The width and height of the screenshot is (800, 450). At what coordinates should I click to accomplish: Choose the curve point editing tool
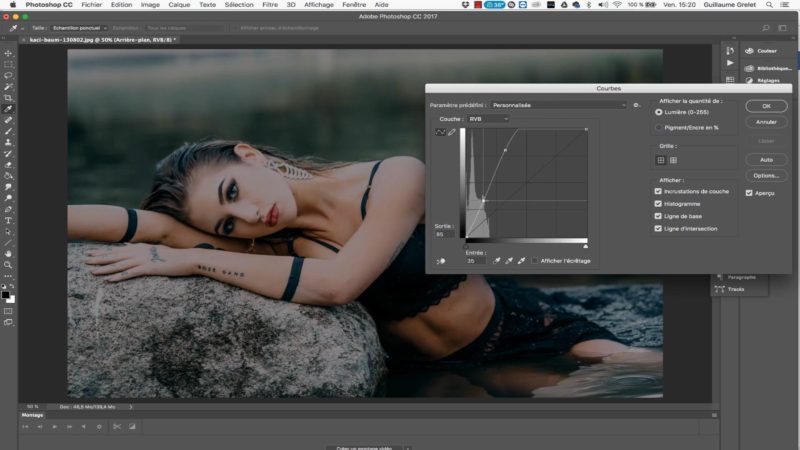pyautogui.click(x=440, y=132)
